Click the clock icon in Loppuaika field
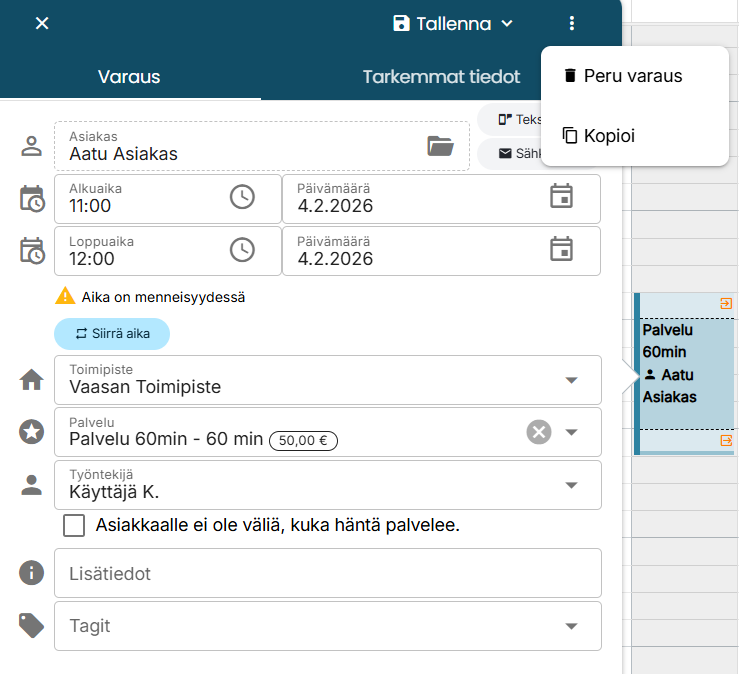The height and width of the screenshot is (674, 739). point(242,250)
